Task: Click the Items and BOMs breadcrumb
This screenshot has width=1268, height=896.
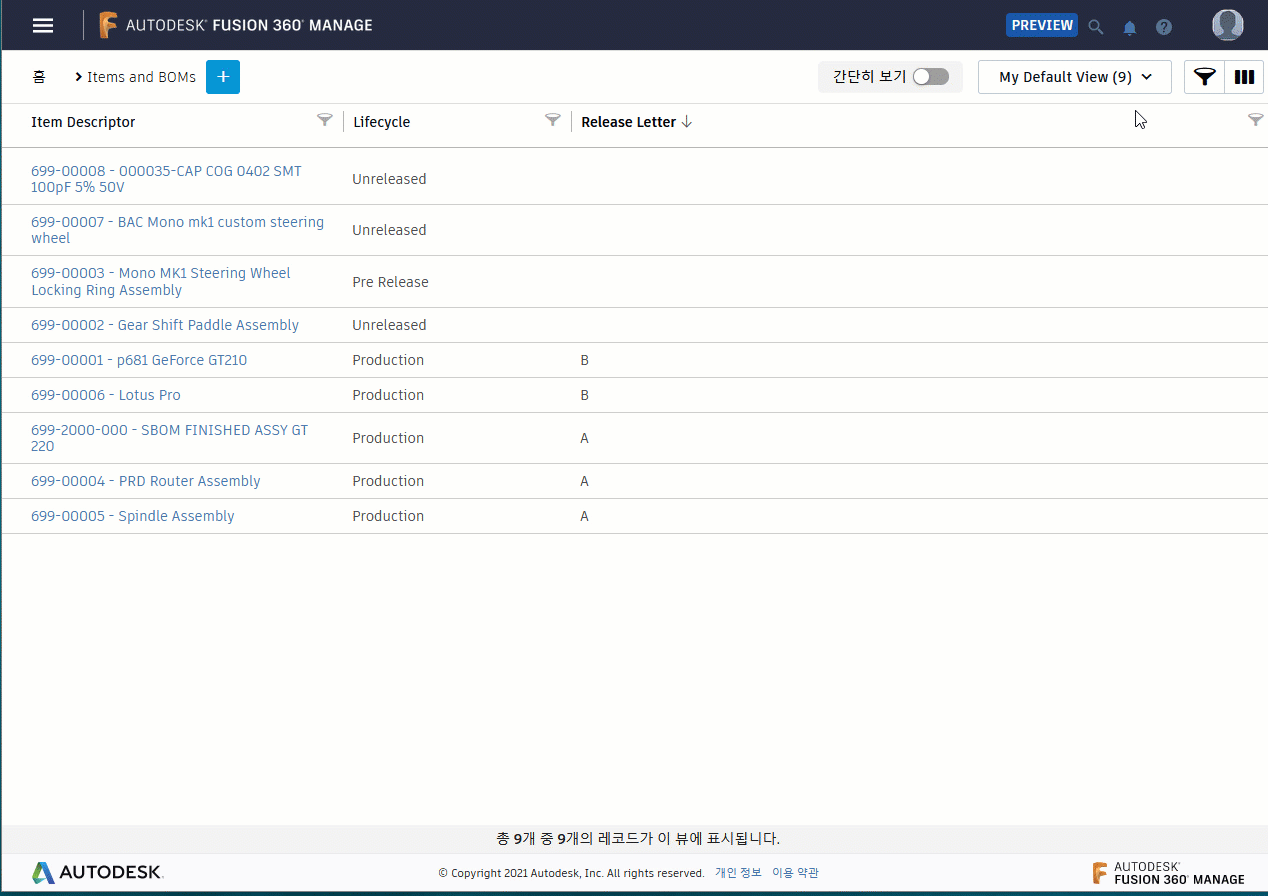Action: point(141,77)
